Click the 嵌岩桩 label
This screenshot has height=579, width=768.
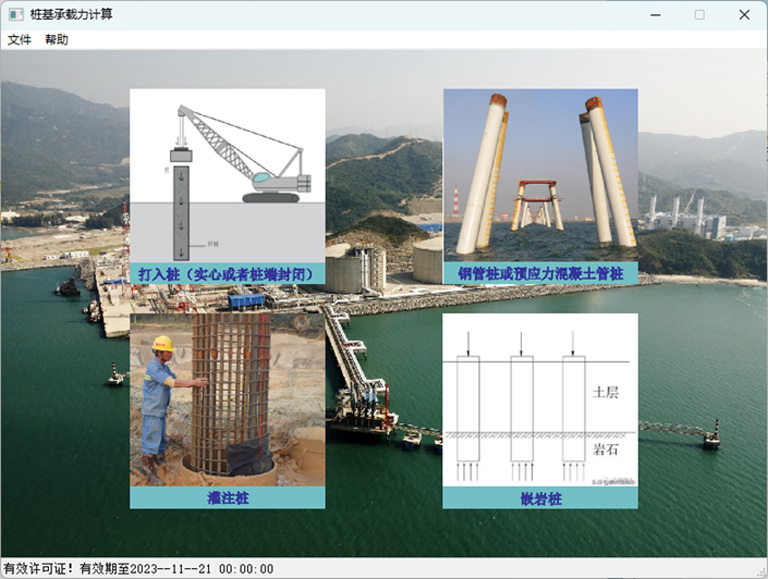(x=540, y=498)
